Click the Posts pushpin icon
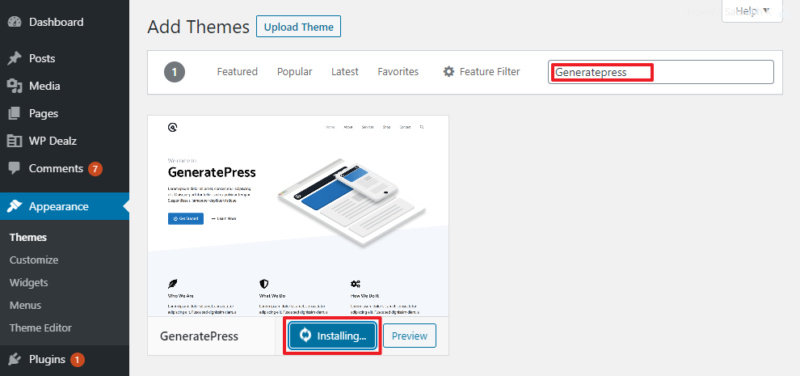 [14, 59]
